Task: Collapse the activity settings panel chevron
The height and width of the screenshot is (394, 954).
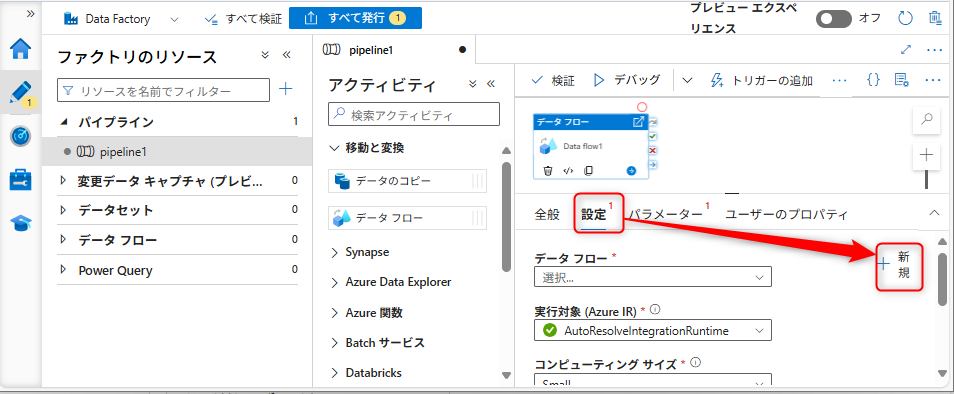Action: point(935,213)
